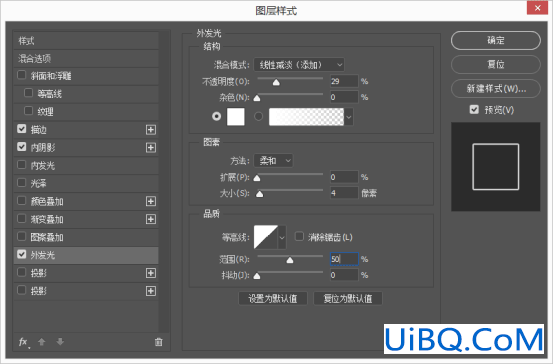Uncheck the 外发光 checkbox
The height and width of the screenshot is (364, 554).
(22, 254)
